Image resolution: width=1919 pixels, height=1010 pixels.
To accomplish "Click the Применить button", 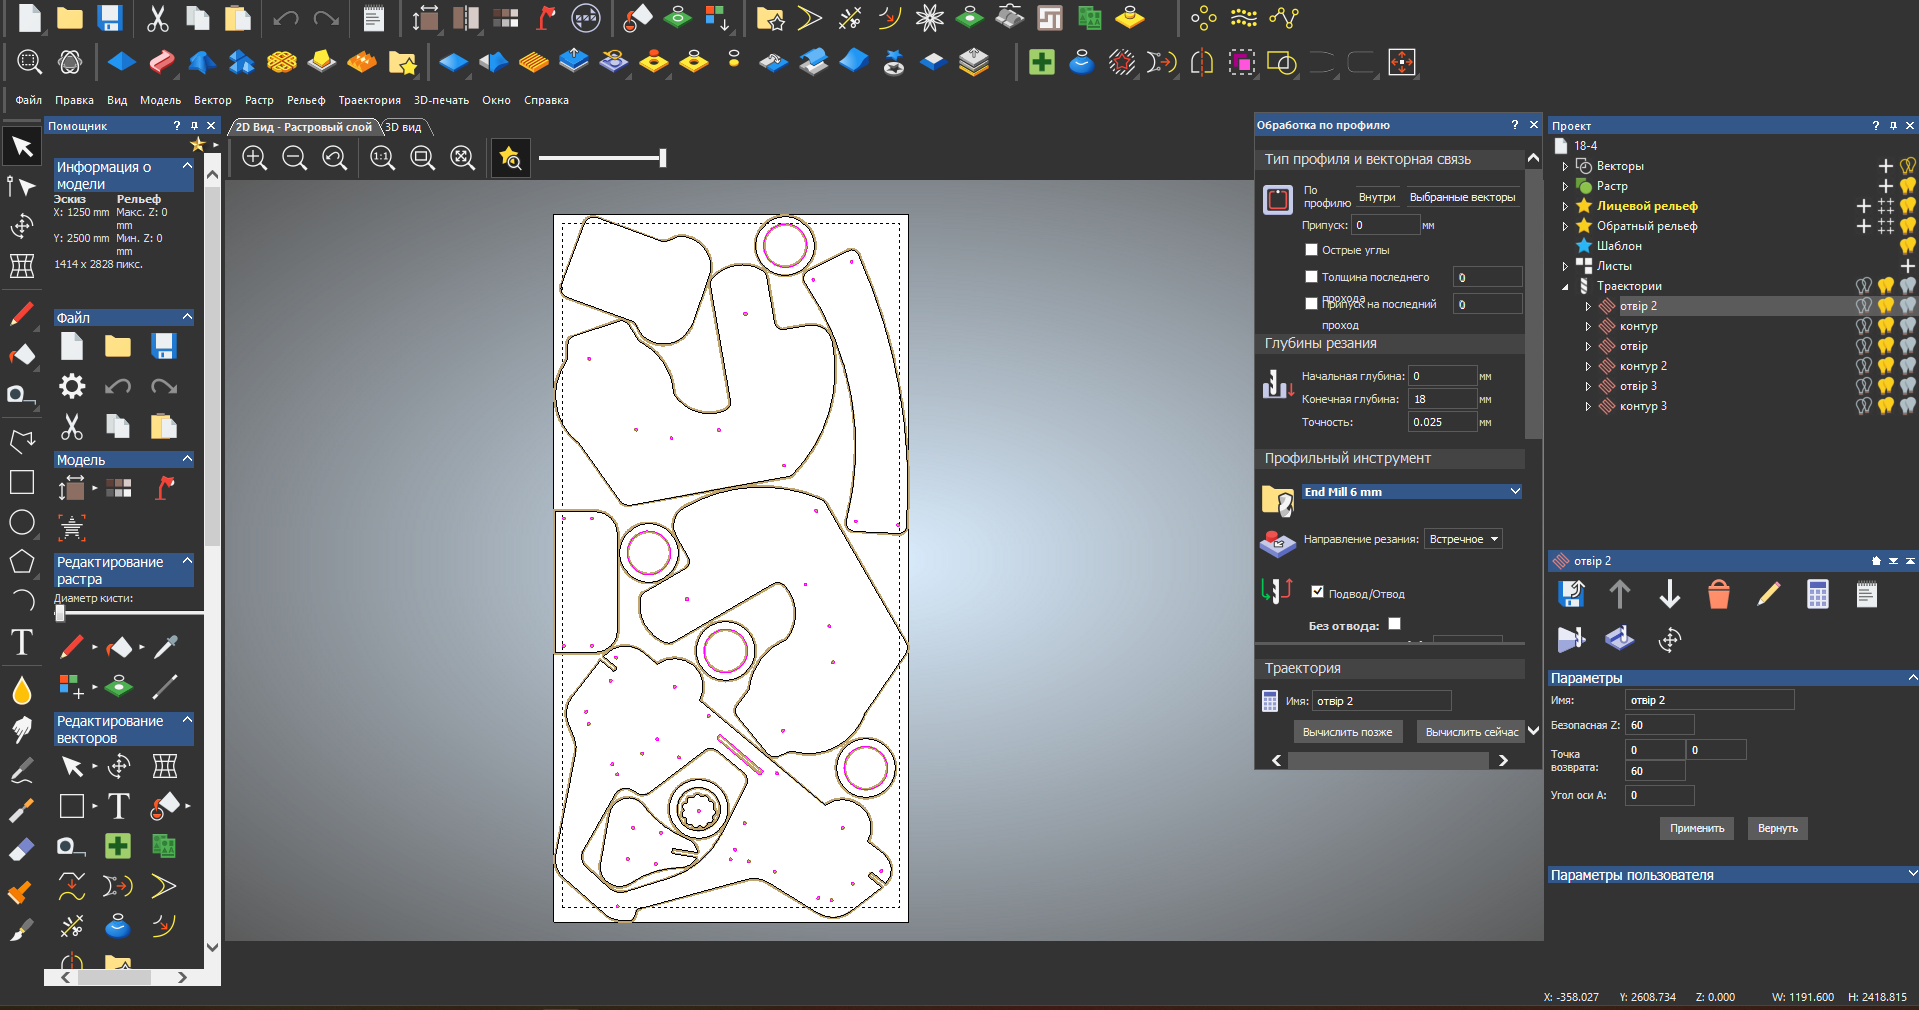I will [1697, 828].
